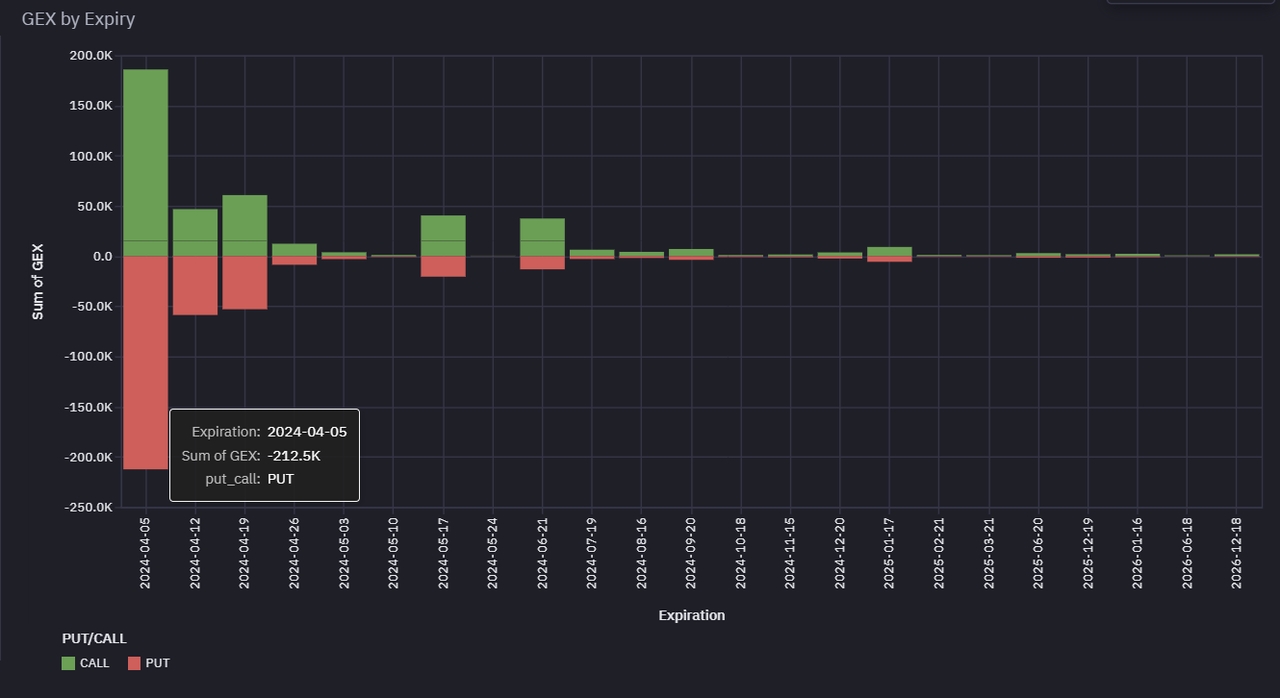Toggle the CALL series via legend label

[95, 663]
